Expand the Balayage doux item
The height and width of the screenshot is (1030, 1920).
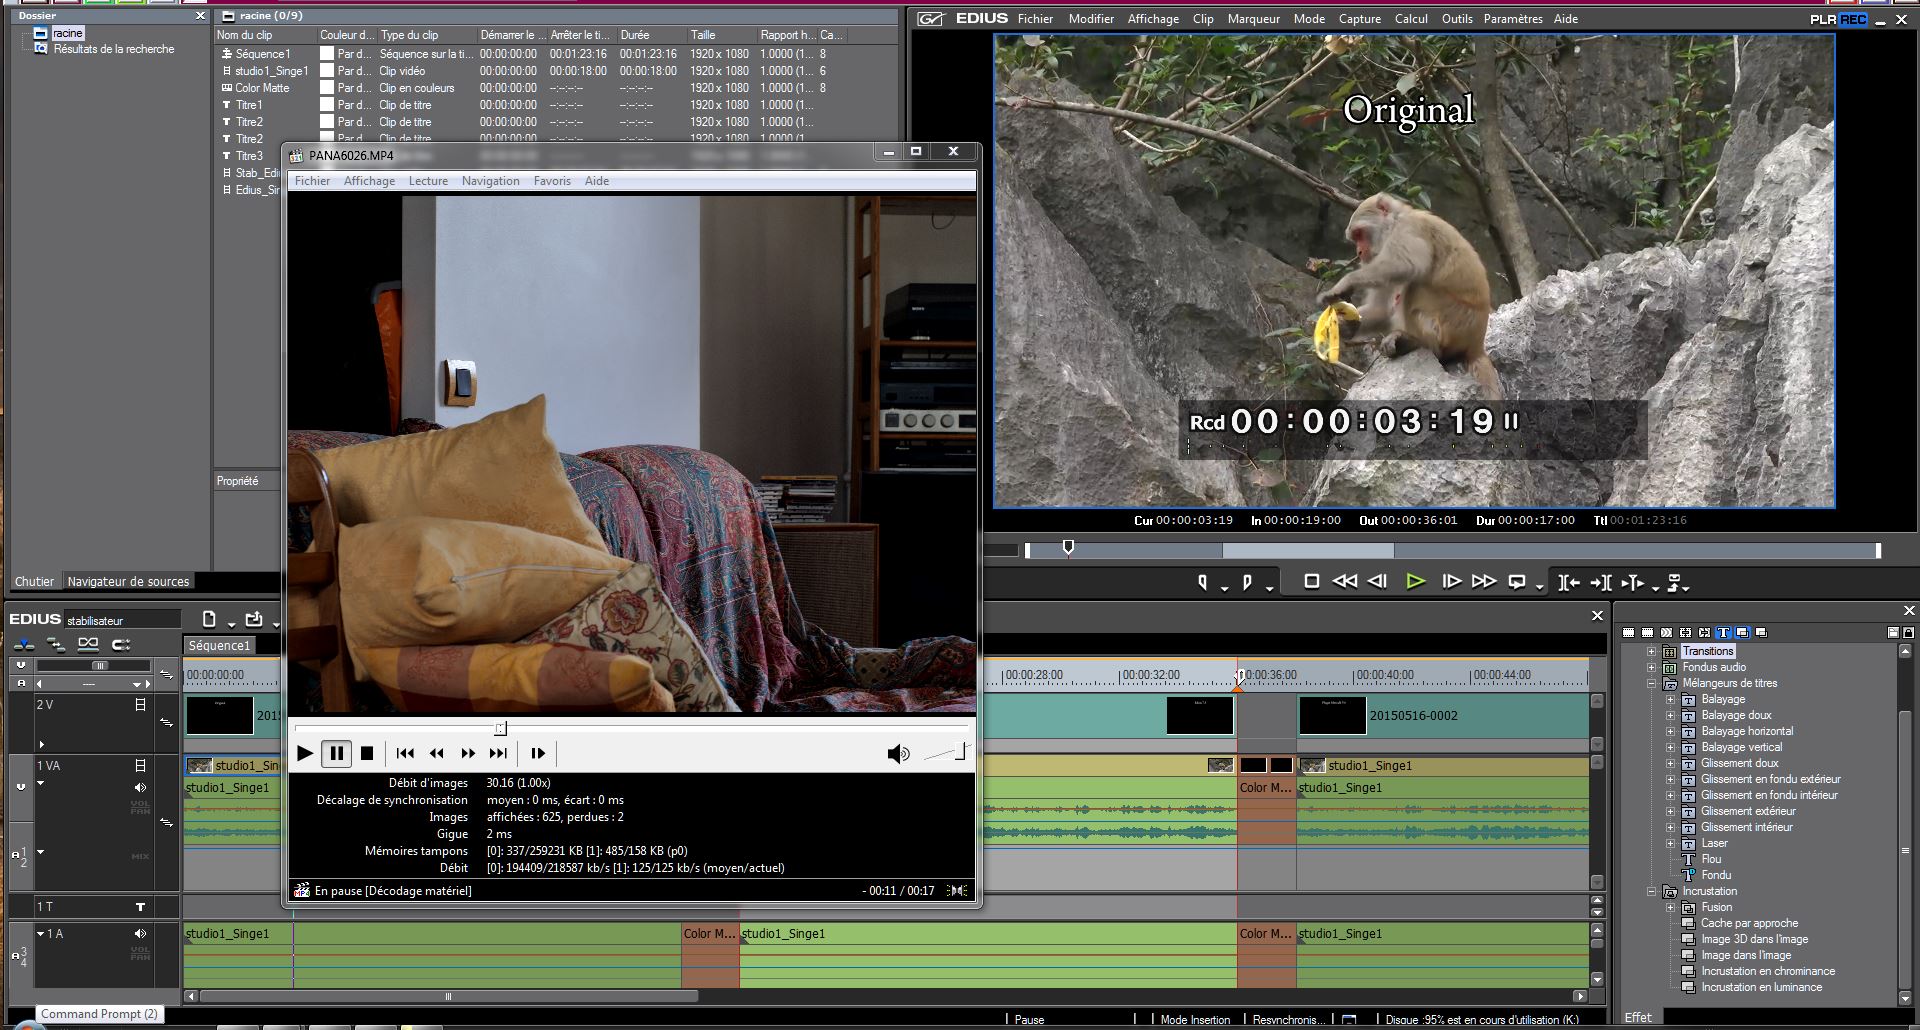[x=1670, y=715]
